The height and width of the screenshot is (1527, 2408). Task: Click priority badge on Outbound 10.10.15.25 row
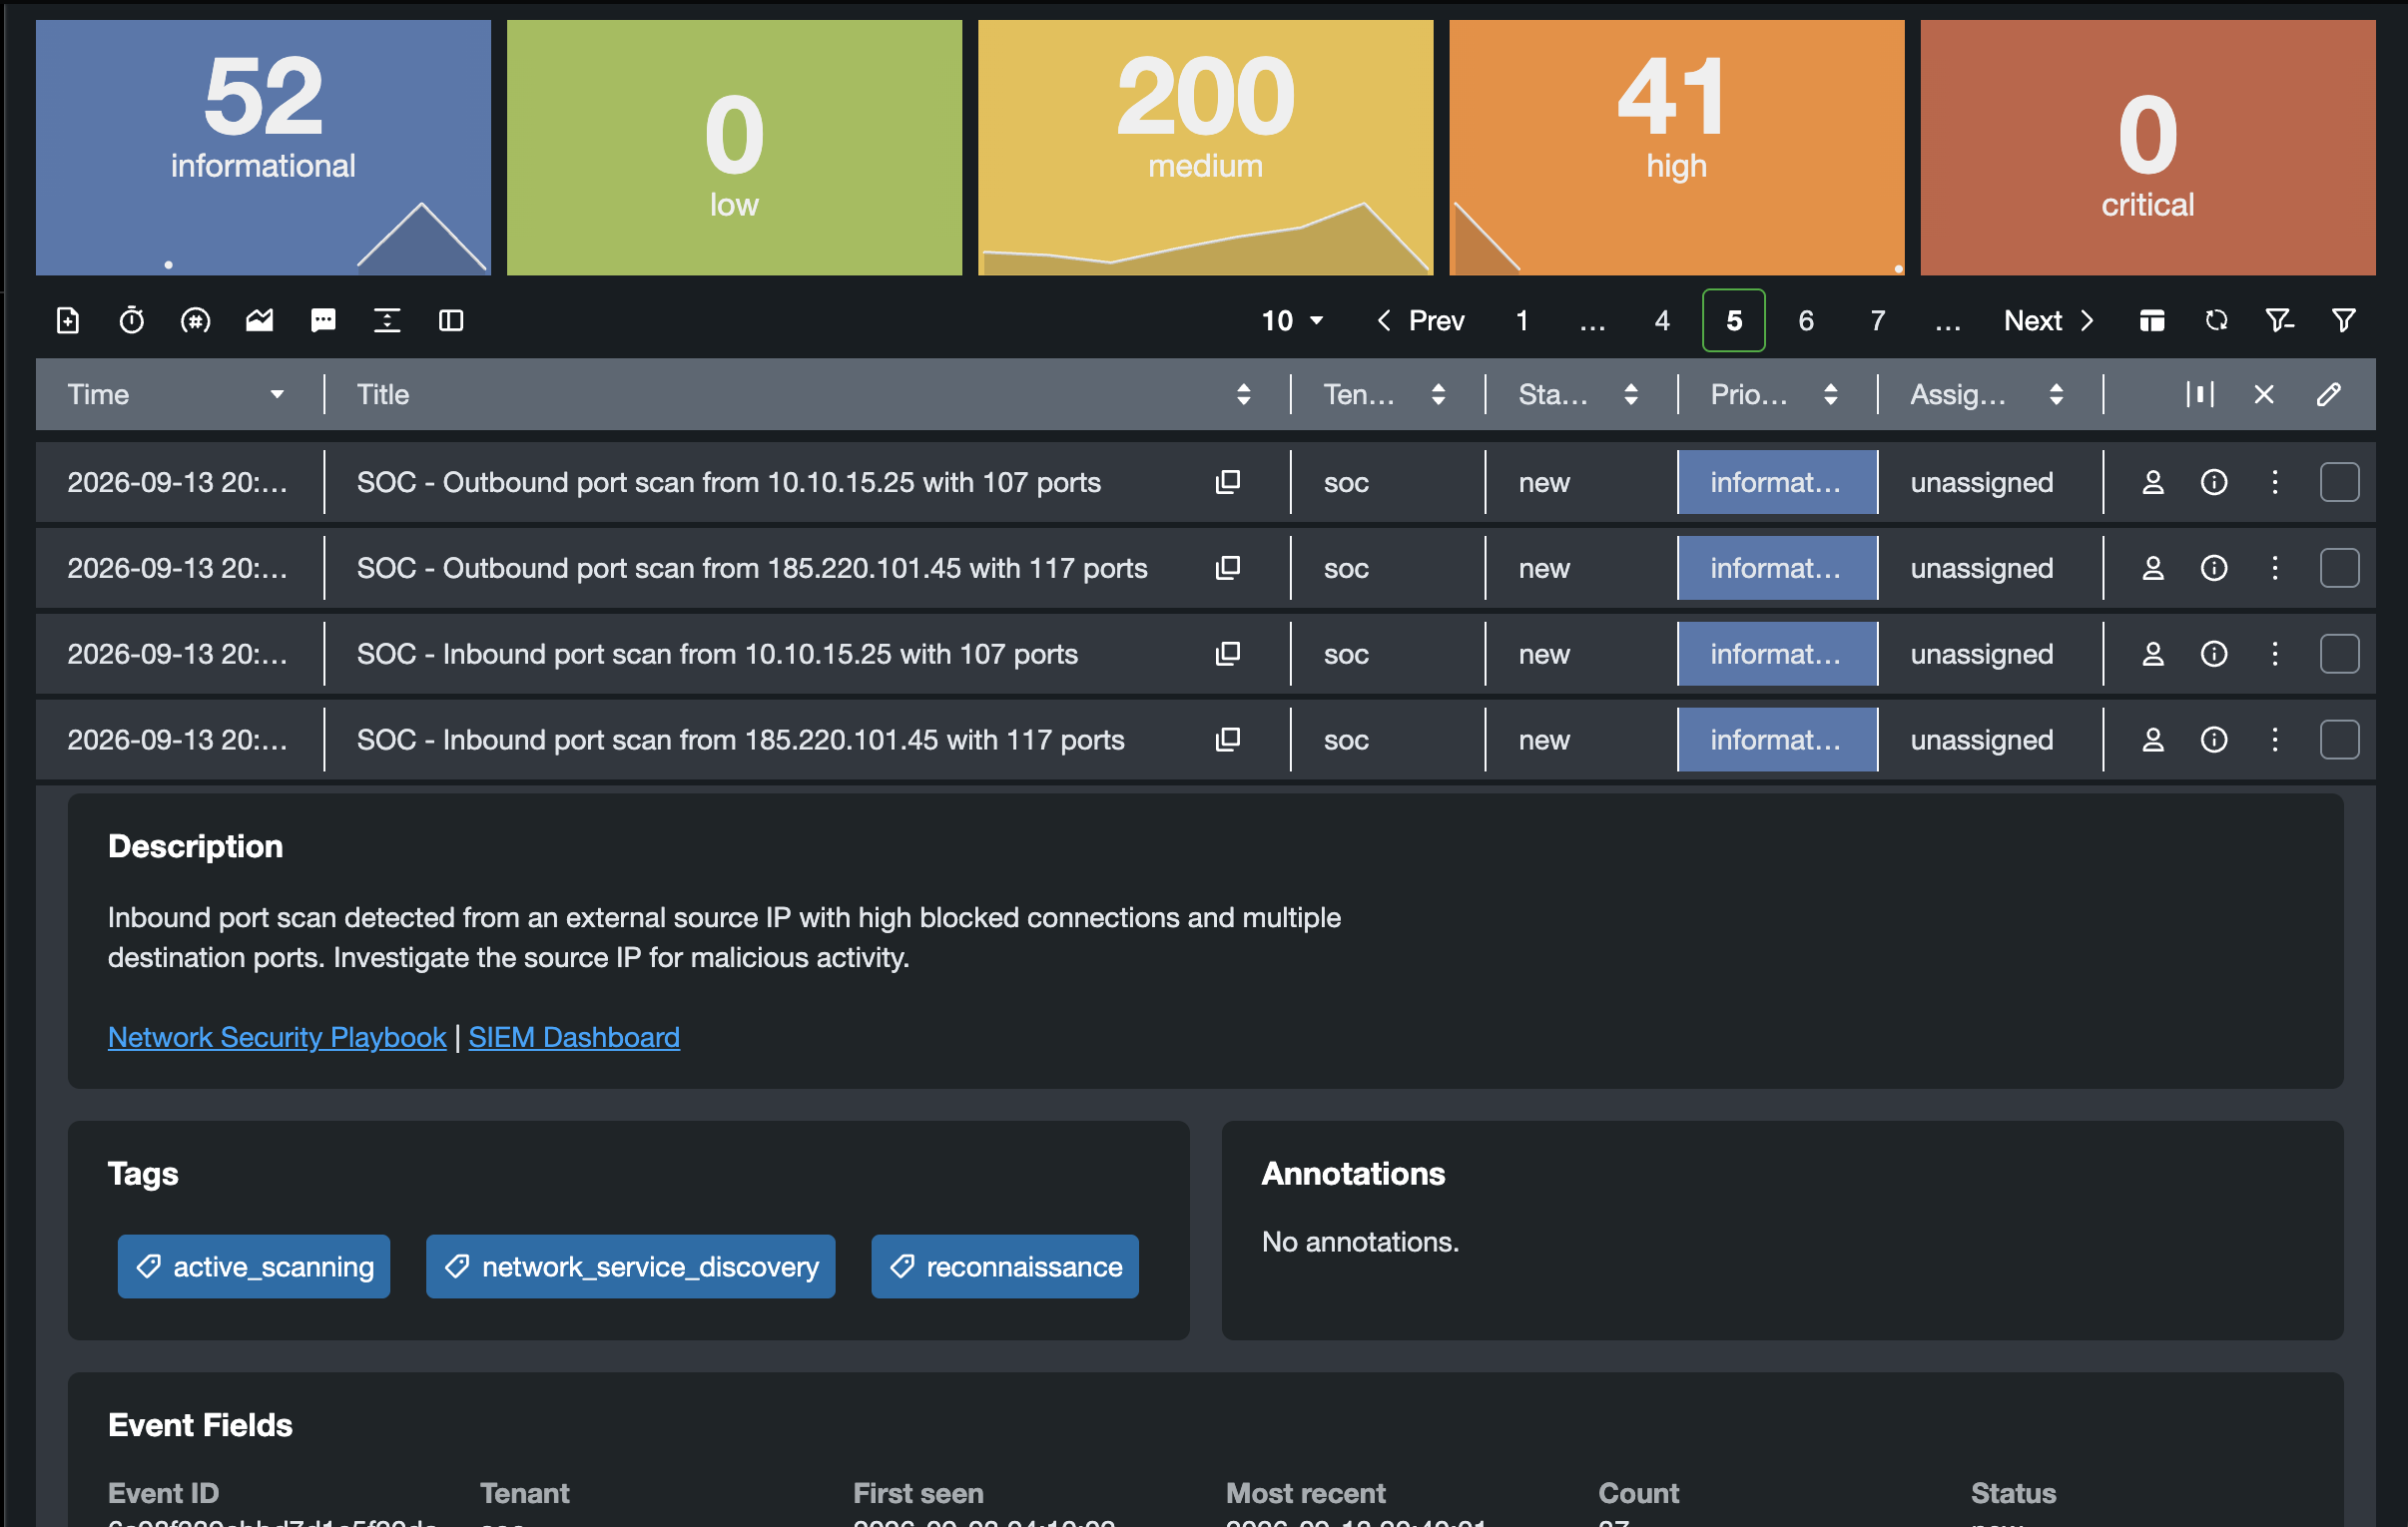[x=1777, y=482]
